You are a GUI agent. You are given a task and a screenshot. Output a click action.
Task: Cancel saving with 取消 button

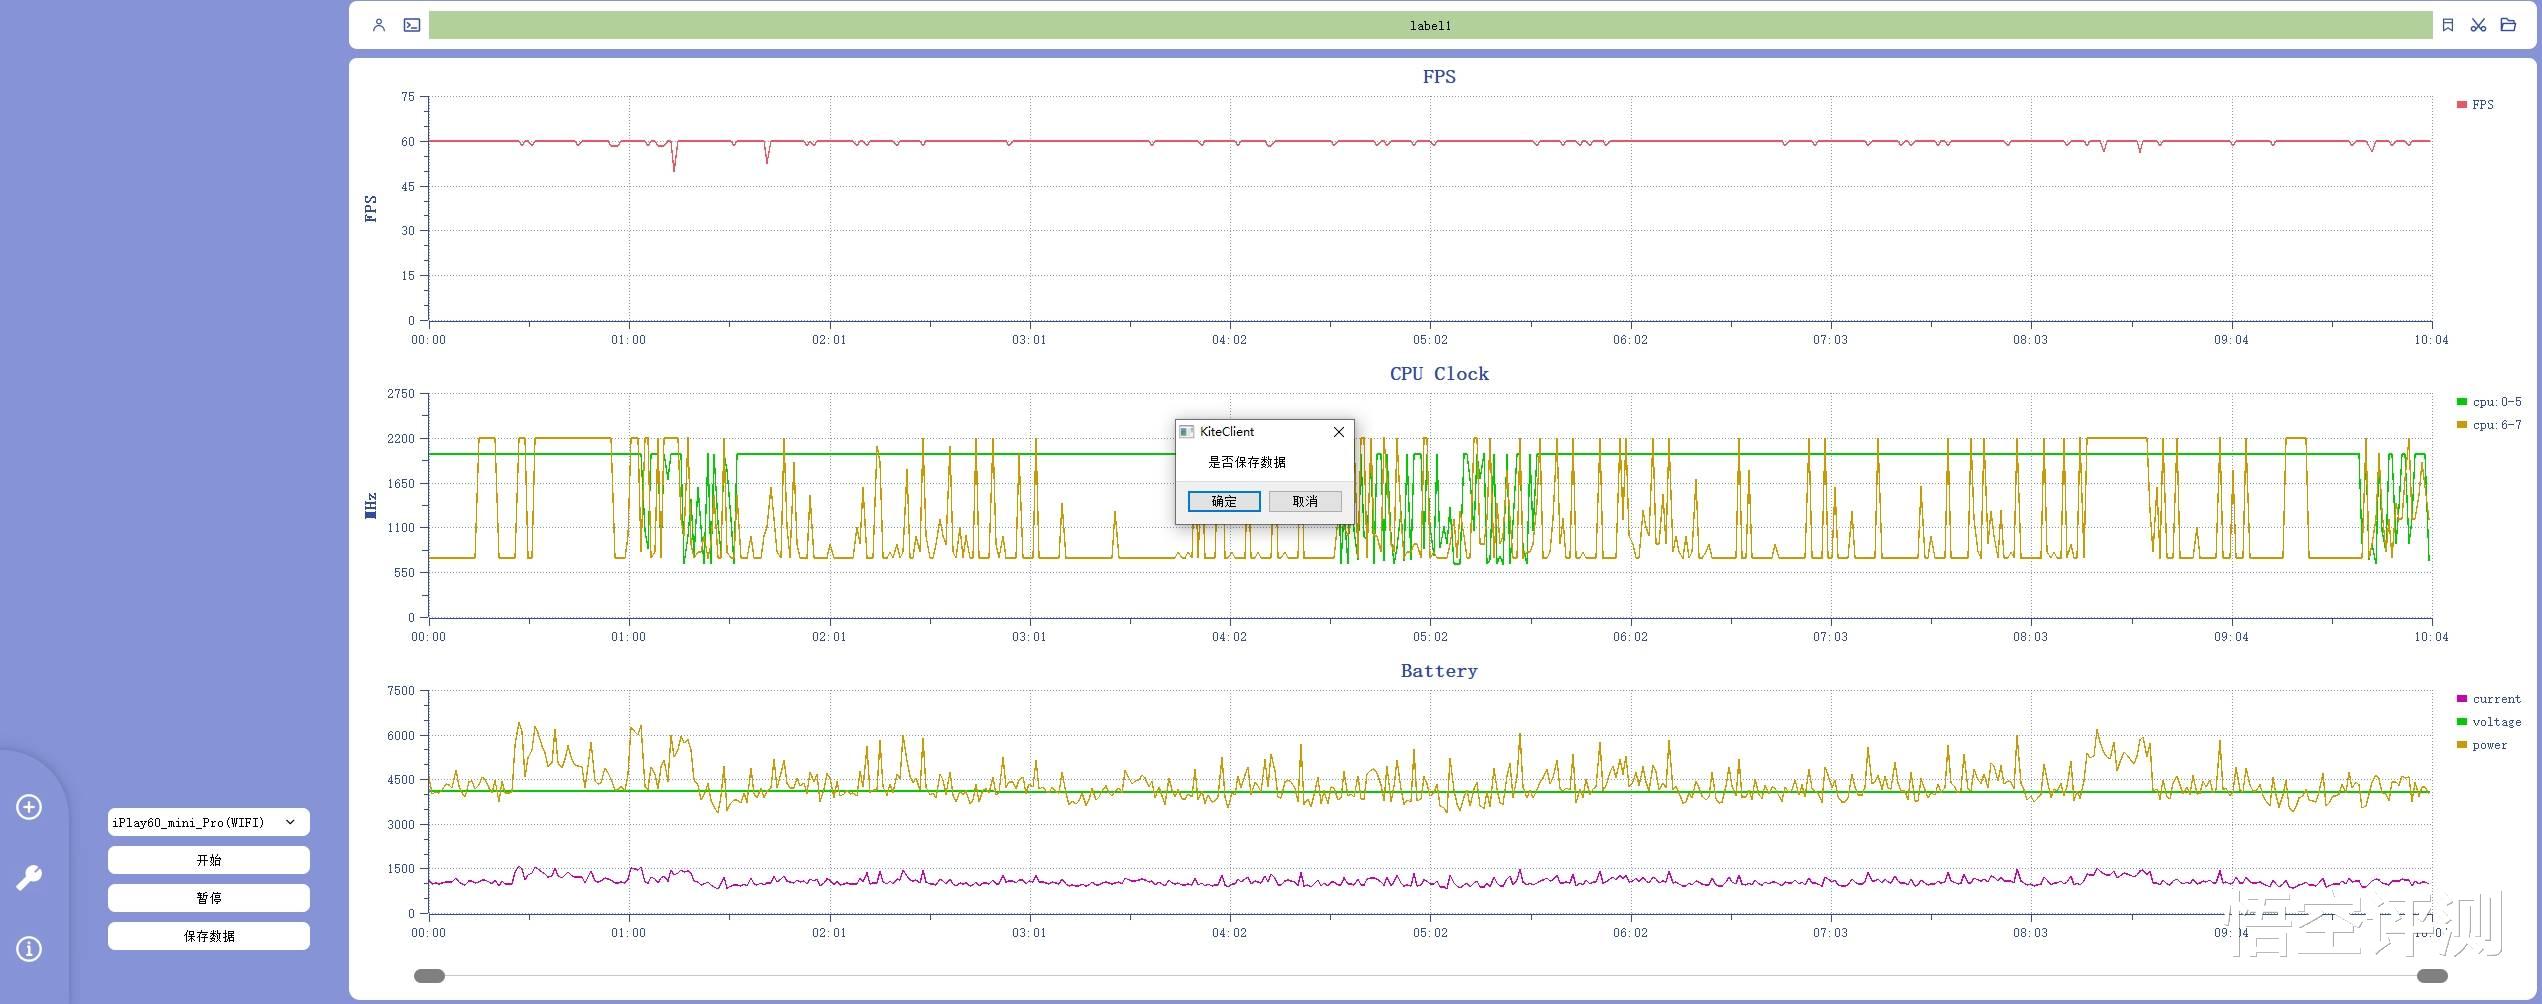(x=1305, y=501)
